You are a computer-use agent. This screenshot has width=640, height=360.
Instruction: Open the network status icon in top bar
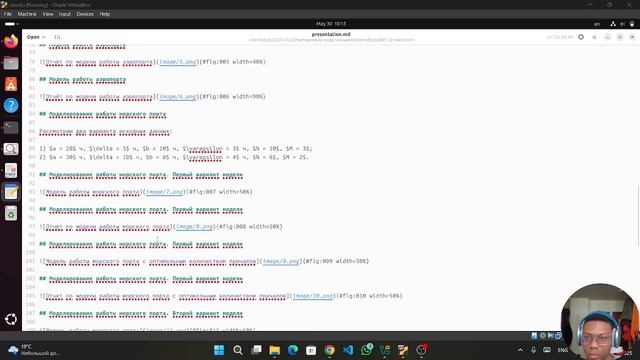[x=613, y=24]
